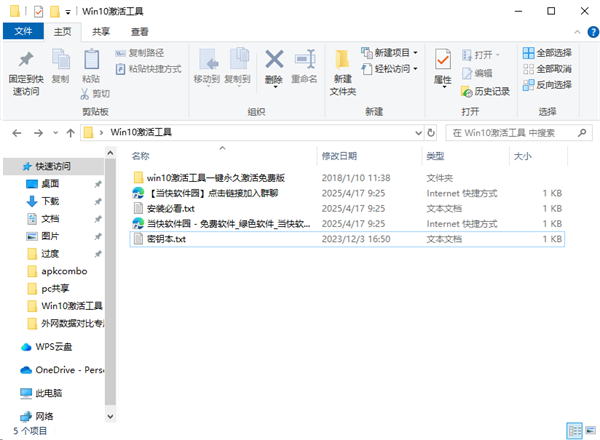The height and width of the screenshot is (440, 600).
Task: Select the file 安装必看.txt
Action: pos(347,209)
